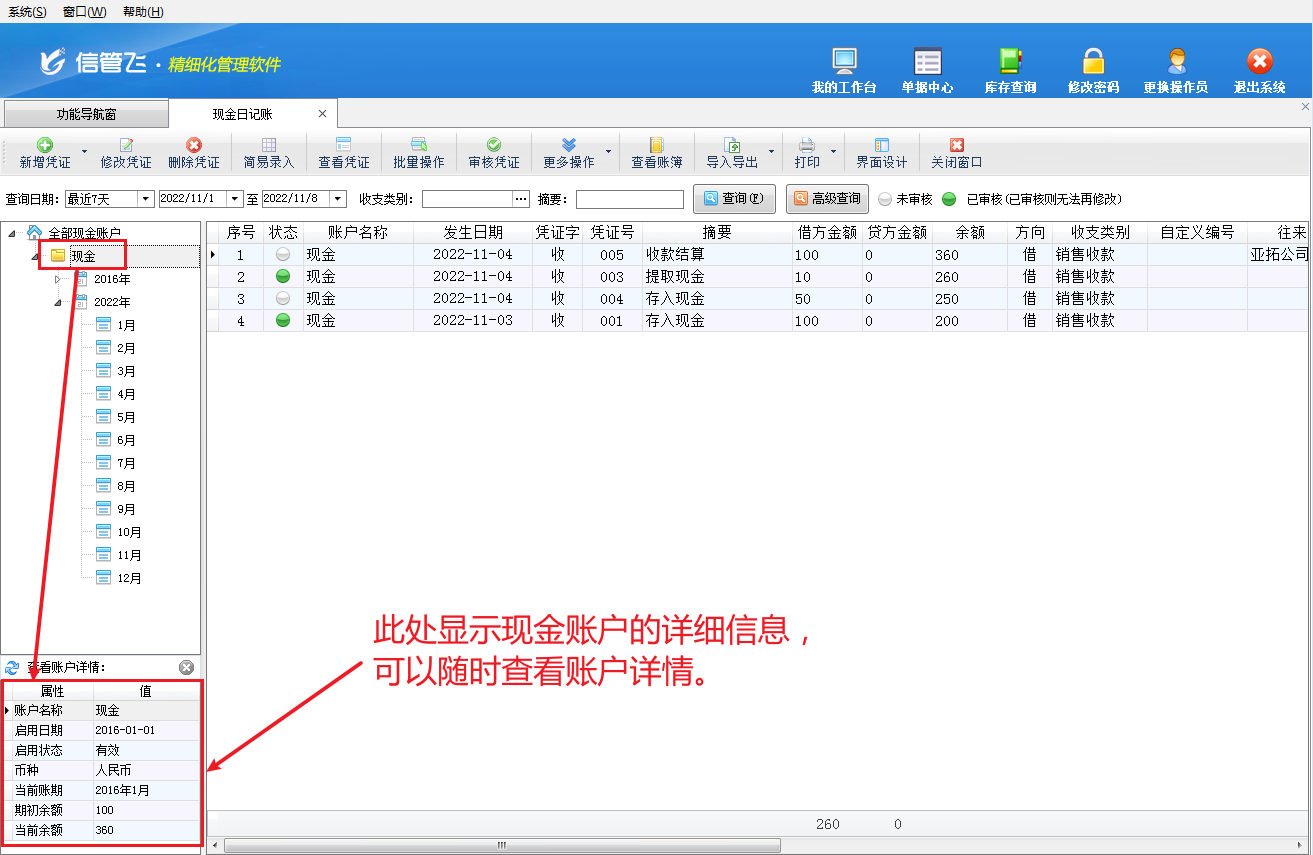Click into the 摘要 input field
Viewport: 1313px width, 855px height.
point(629,199)
